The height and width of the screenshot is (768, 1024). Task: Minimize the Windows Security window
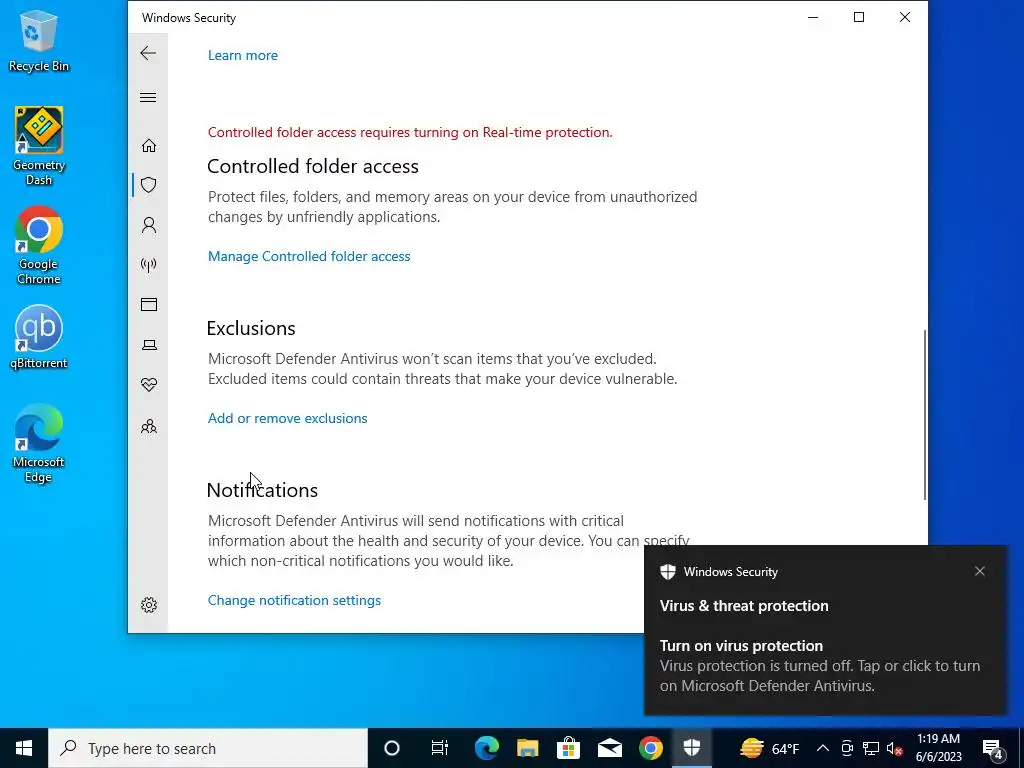pos(813,18)
